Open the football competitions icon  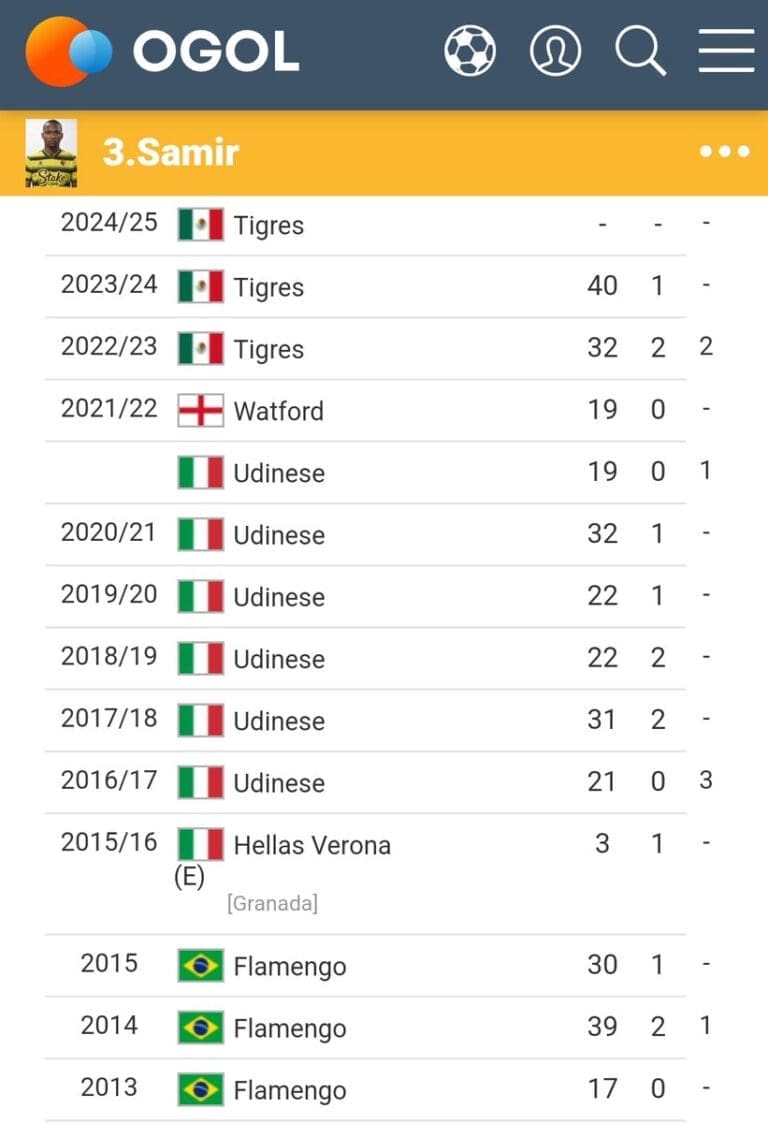(x=469, y=50)
